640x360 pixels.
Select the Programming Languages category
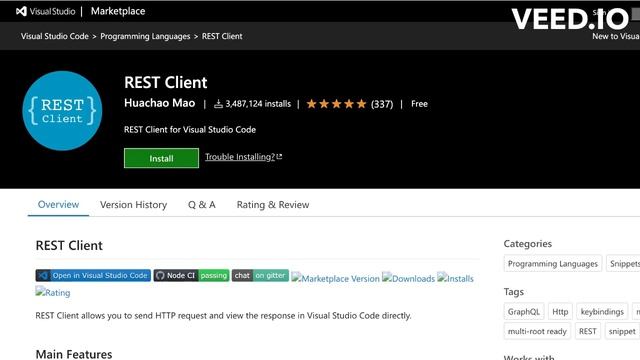[553, 264]
